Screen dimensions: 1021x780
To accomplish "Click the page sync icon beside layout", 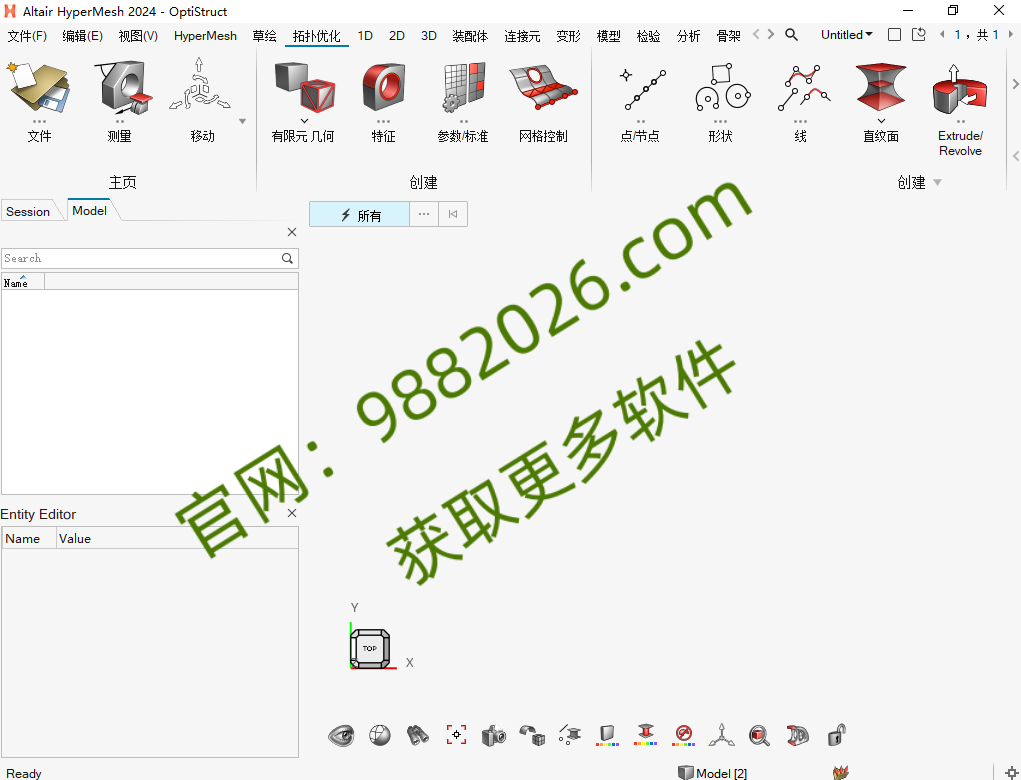I will (x=919, y=35).
